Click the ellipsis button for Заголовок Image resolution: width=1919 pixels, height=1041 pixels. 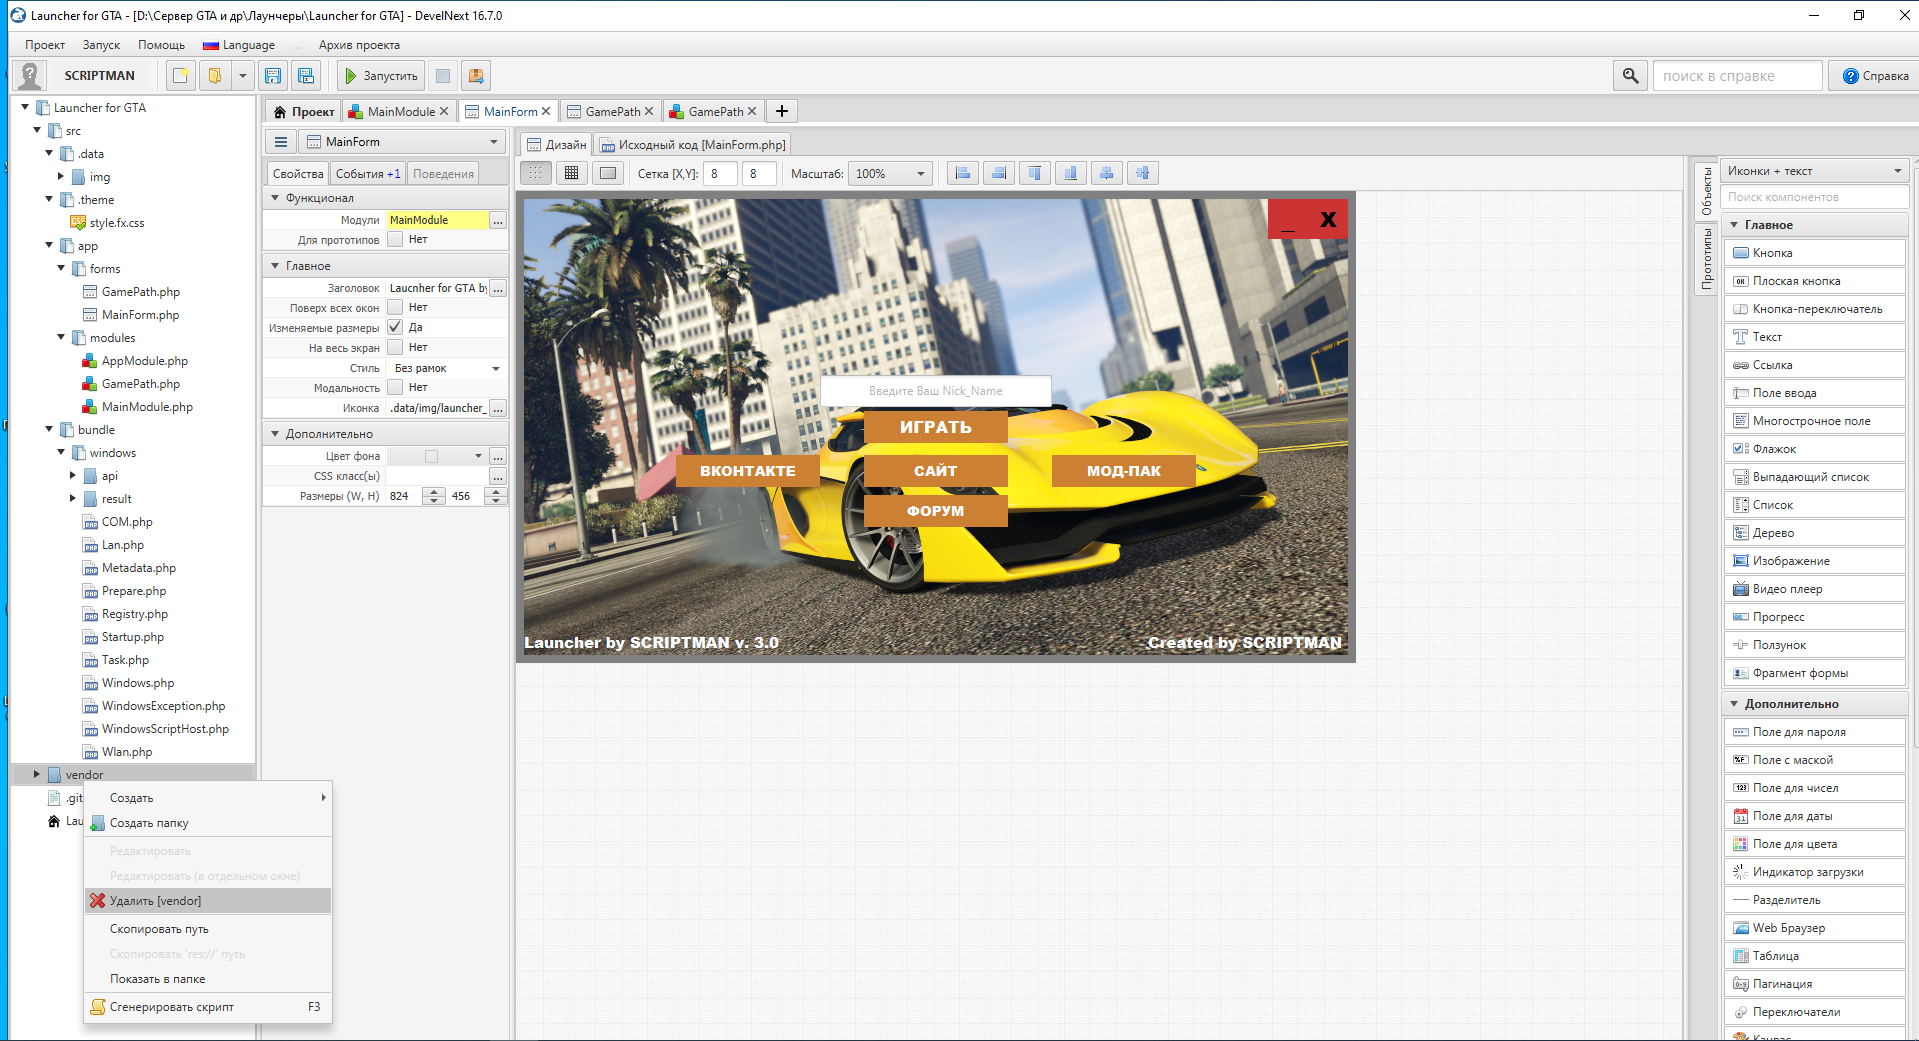[x=498, y=288]
